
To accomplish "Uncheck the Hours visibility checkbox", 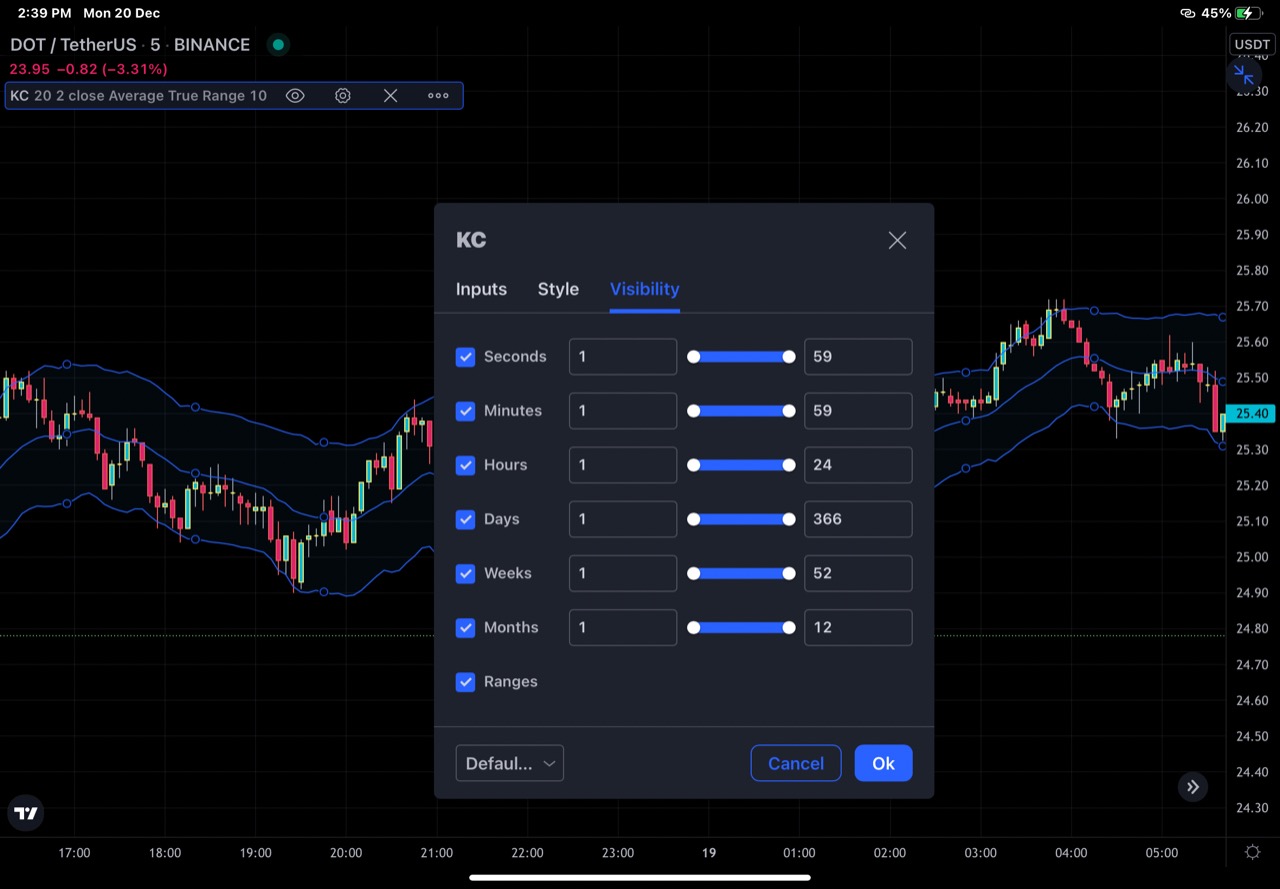I will (465, 465).
